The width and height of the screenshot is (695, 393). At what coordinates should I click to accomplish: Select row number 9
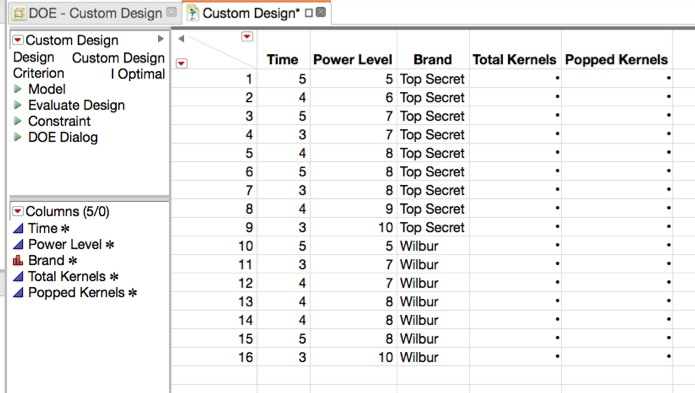click(x=249, y=227)
